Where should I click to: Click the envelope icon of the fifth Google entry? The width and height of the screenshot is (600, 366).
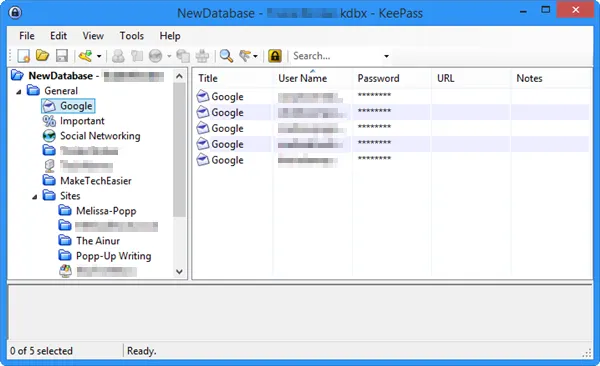pos(202,160)
